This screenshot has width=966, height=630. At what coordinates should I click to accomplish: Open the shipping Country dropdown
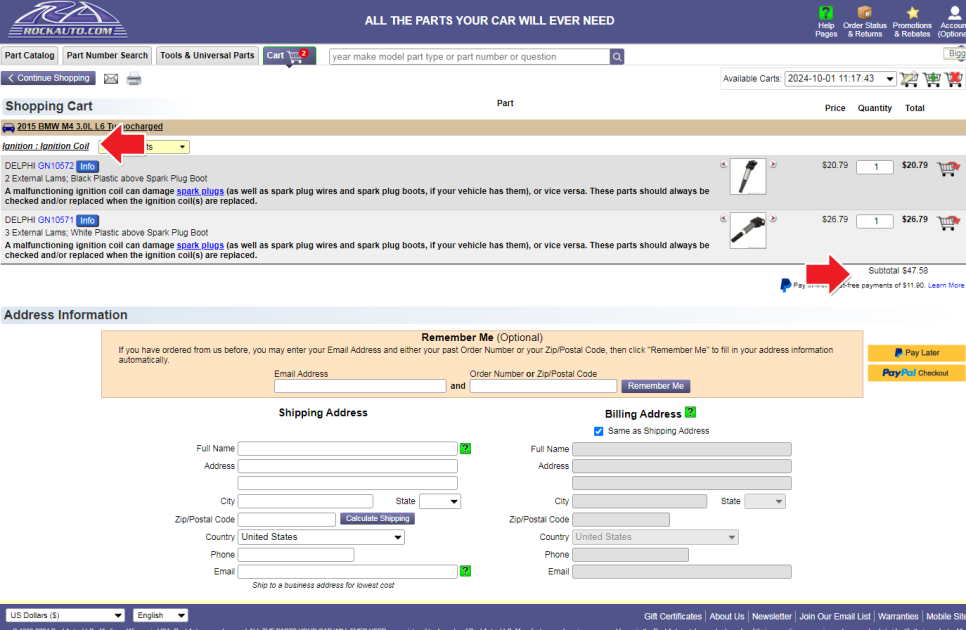point(321,537)
